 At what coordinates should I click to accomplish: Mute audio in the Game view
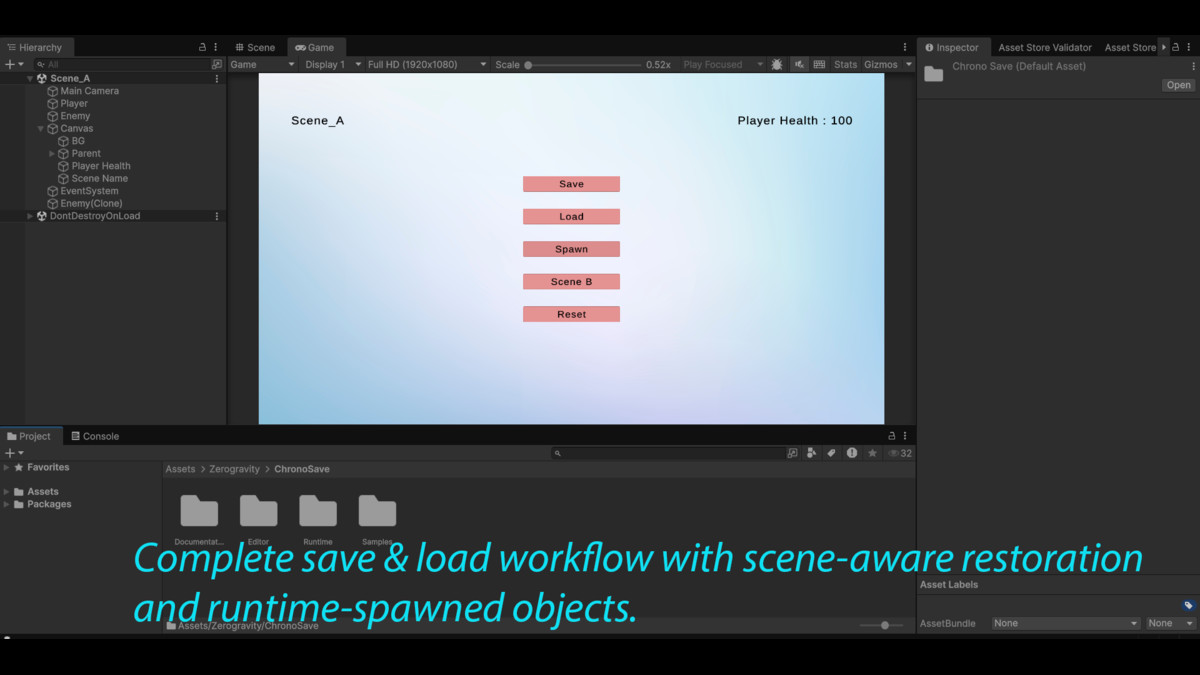point(798,63)
